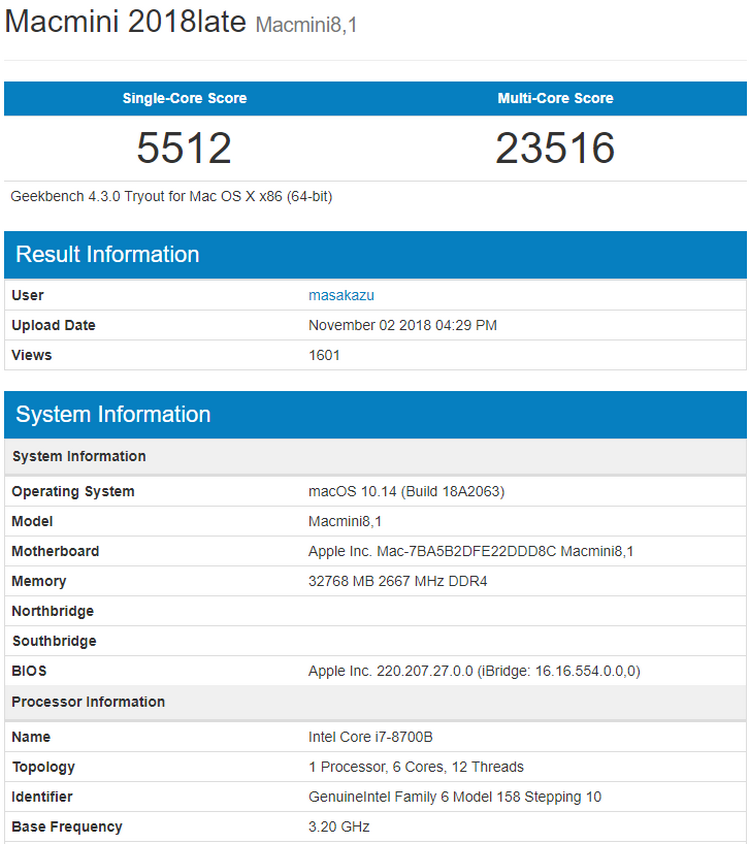The height and width of the screenshot is (844, 750).
Task: Click the Motherboard row label
Action: (55, 551)
